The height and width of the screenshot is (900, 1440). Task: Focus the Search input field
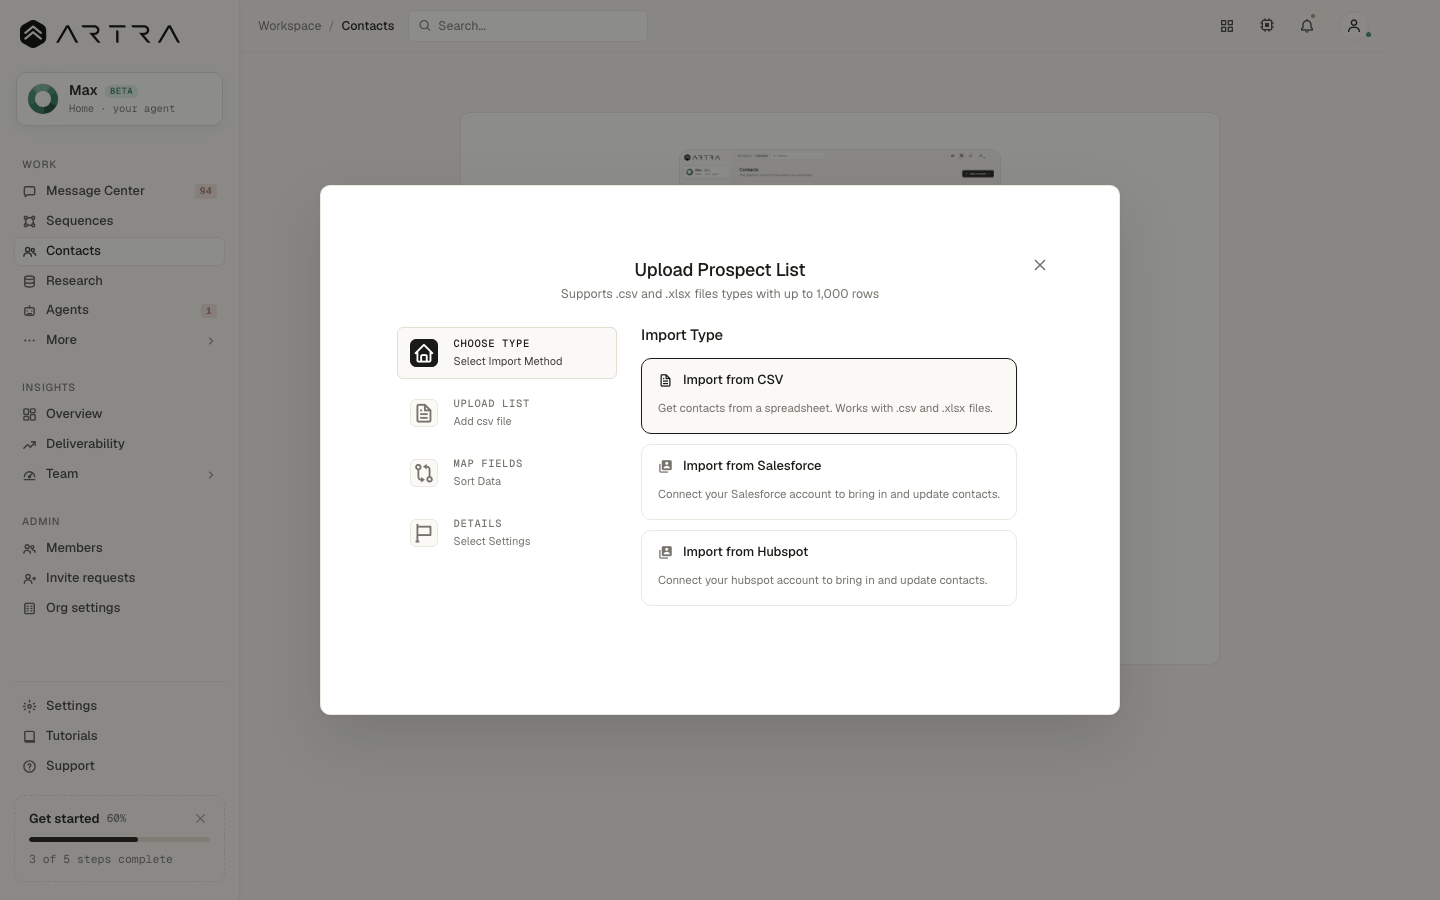click(527, 26)
